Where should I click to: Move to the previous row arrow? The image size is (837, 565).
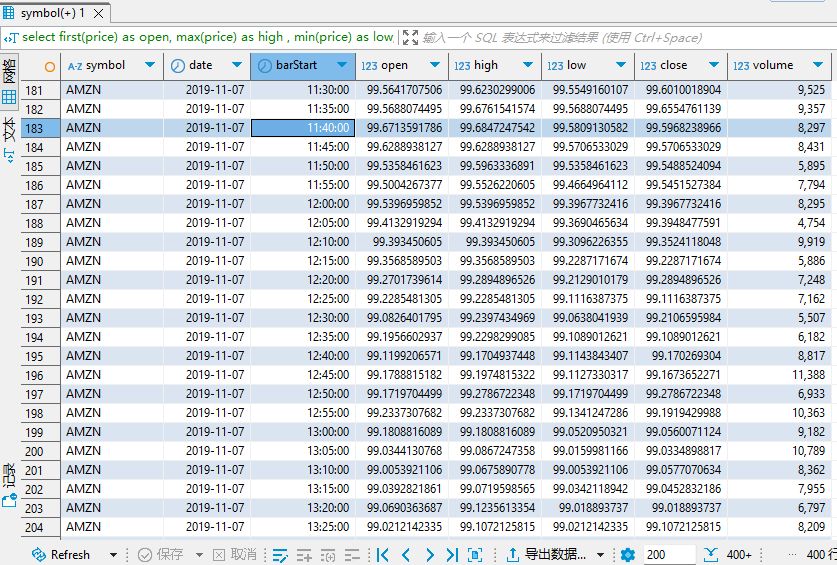coord(406,554)
